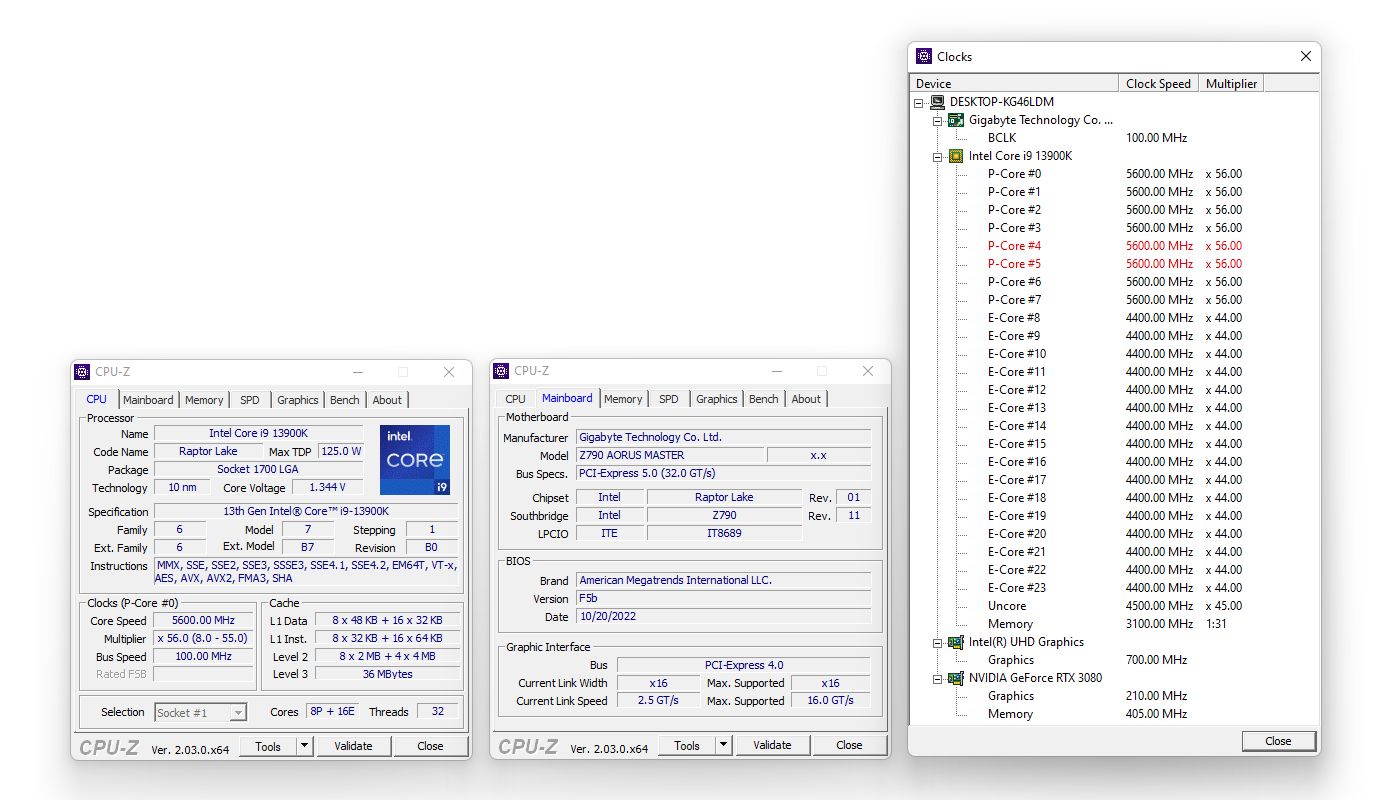Select the red P-Core #5 row
This screenshot has width=1400, height=800.
point(1014,264)
